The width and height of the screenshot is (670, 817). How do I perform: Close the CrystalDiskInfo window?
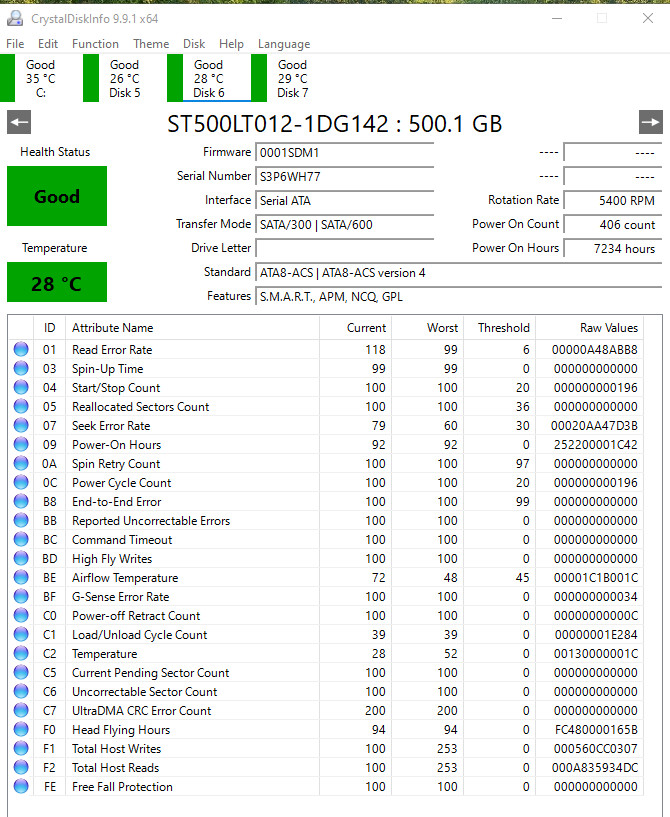(x=648, y=18)
